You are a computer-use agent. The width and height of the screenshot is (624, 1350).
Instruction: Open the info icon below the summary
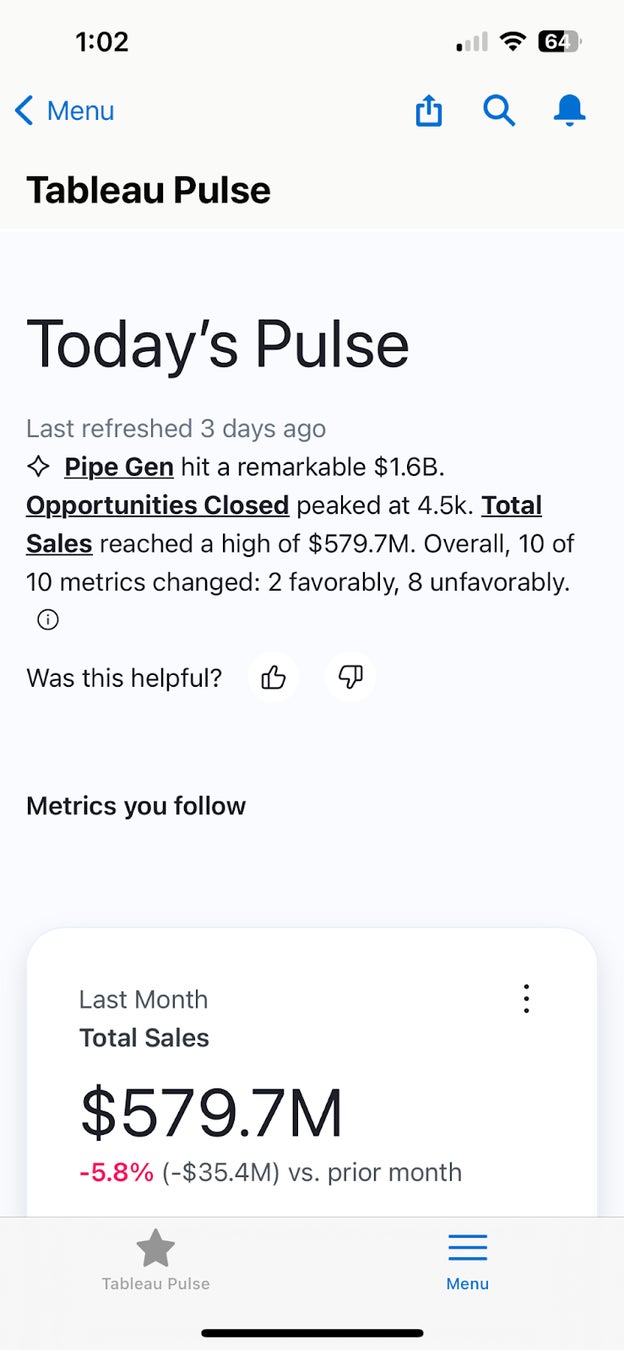[48, 620]
